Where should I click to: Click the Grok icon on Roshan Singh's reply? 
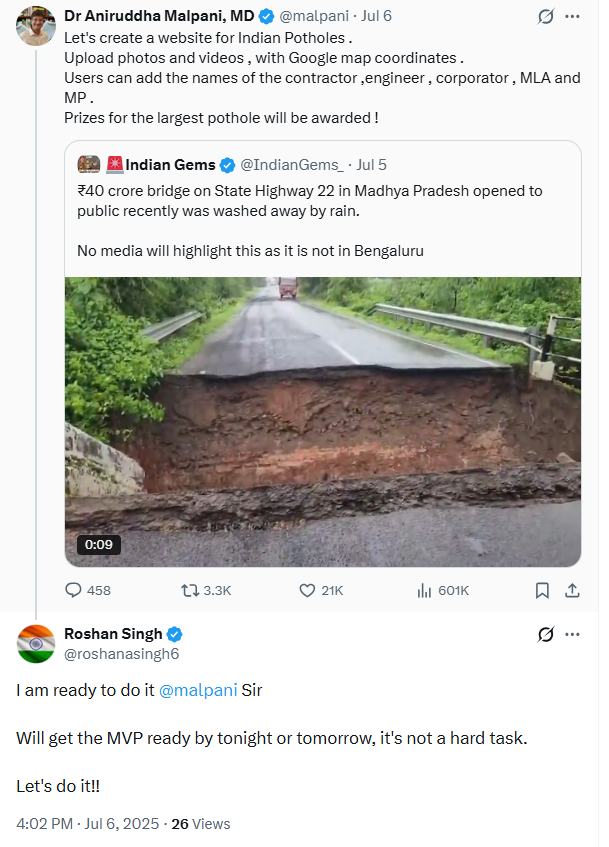coord(544,634)
